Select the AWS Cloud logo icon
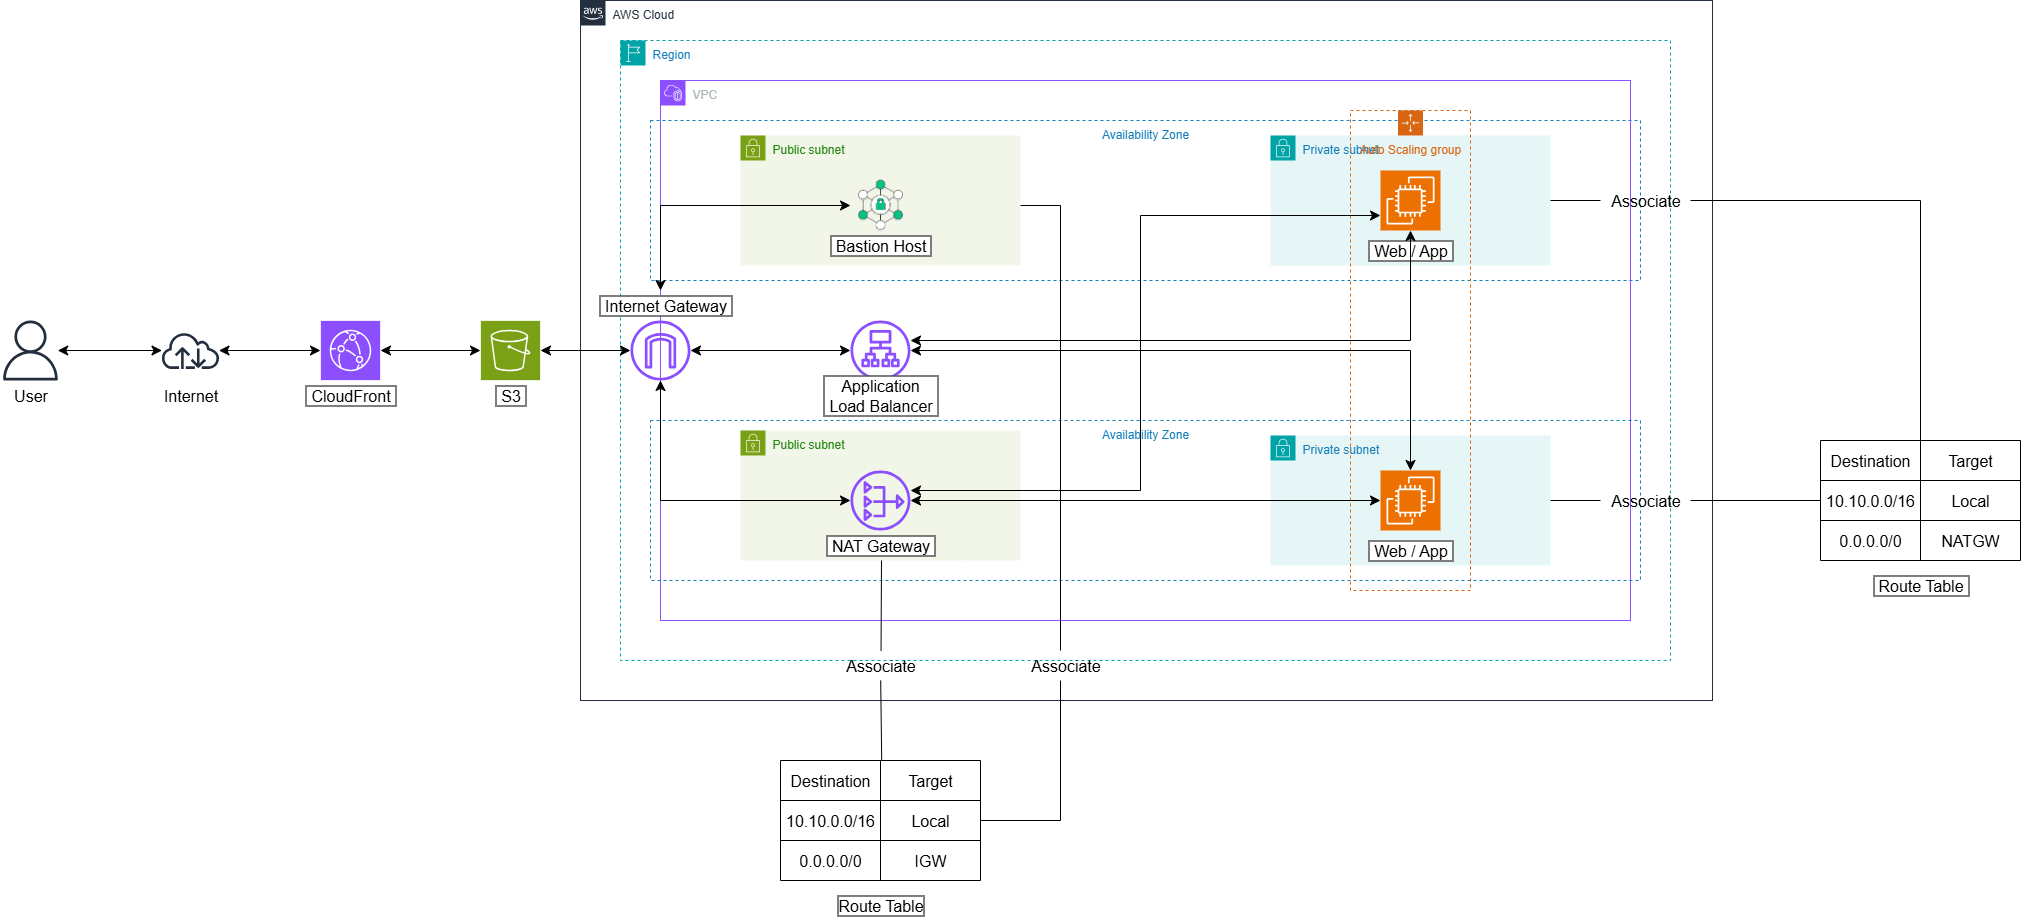The width and height of the screenshot is (2021, 921). [x=593, y=13]
